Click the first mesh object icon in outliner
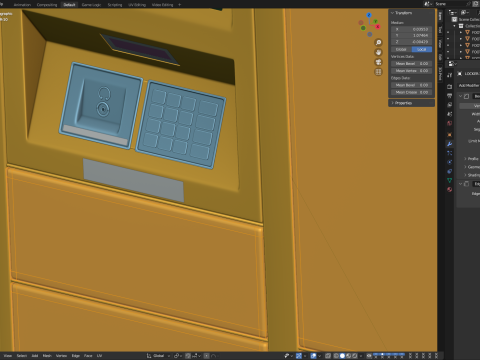The image size is (480, 360). click(467, 32)
